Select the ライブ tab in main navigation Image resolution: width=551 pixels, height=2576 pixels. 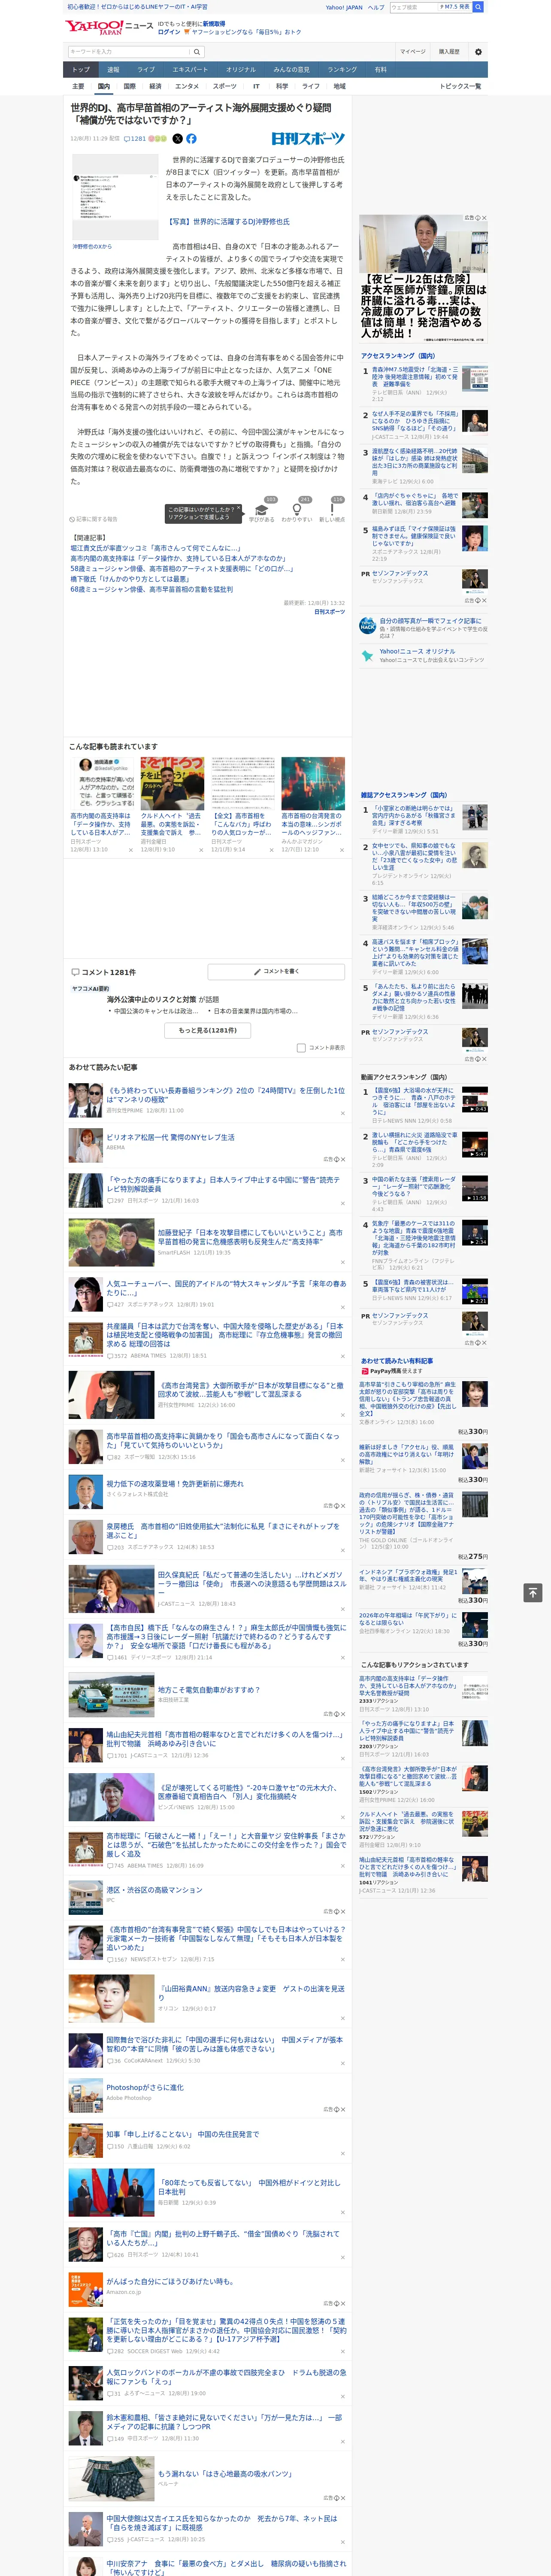146,70
